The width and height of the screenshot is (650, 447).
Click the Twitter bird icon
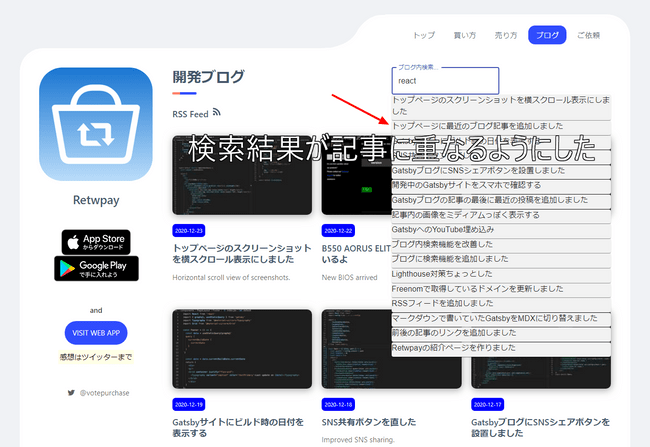pos(71,393)
